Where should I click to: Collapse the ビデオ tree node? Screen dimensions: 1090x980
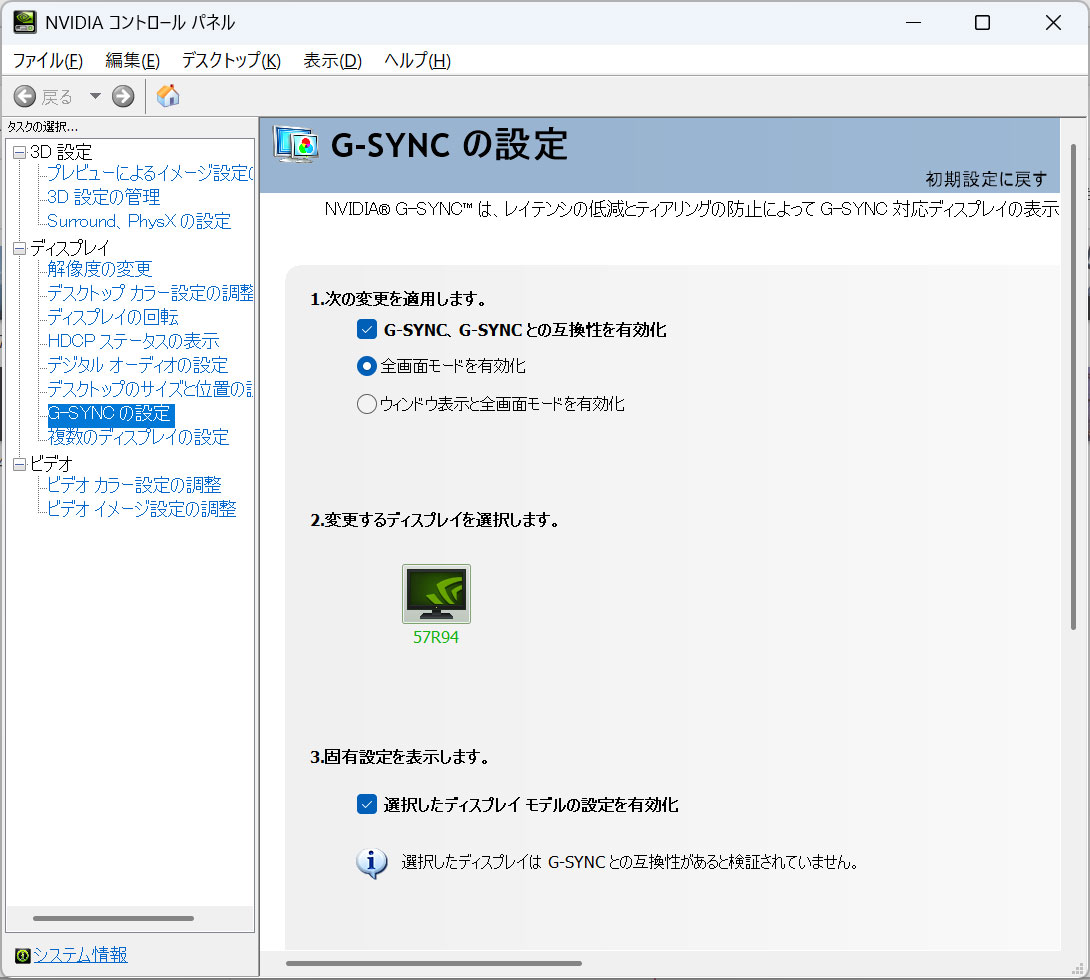coord(19,464)
